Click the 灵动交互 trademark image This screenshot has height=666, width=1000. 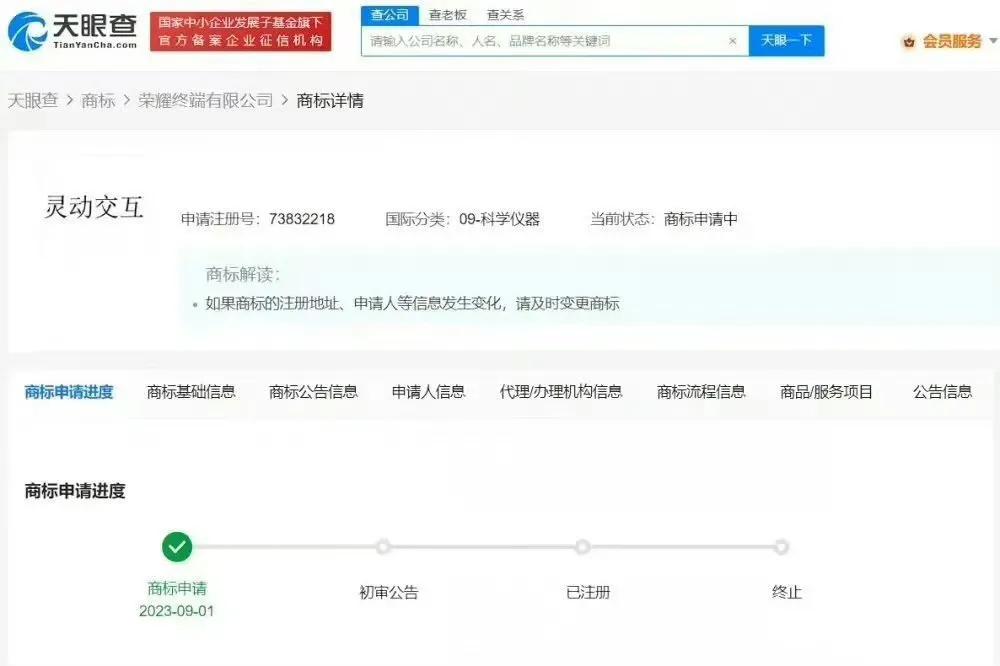coord(94,207)
